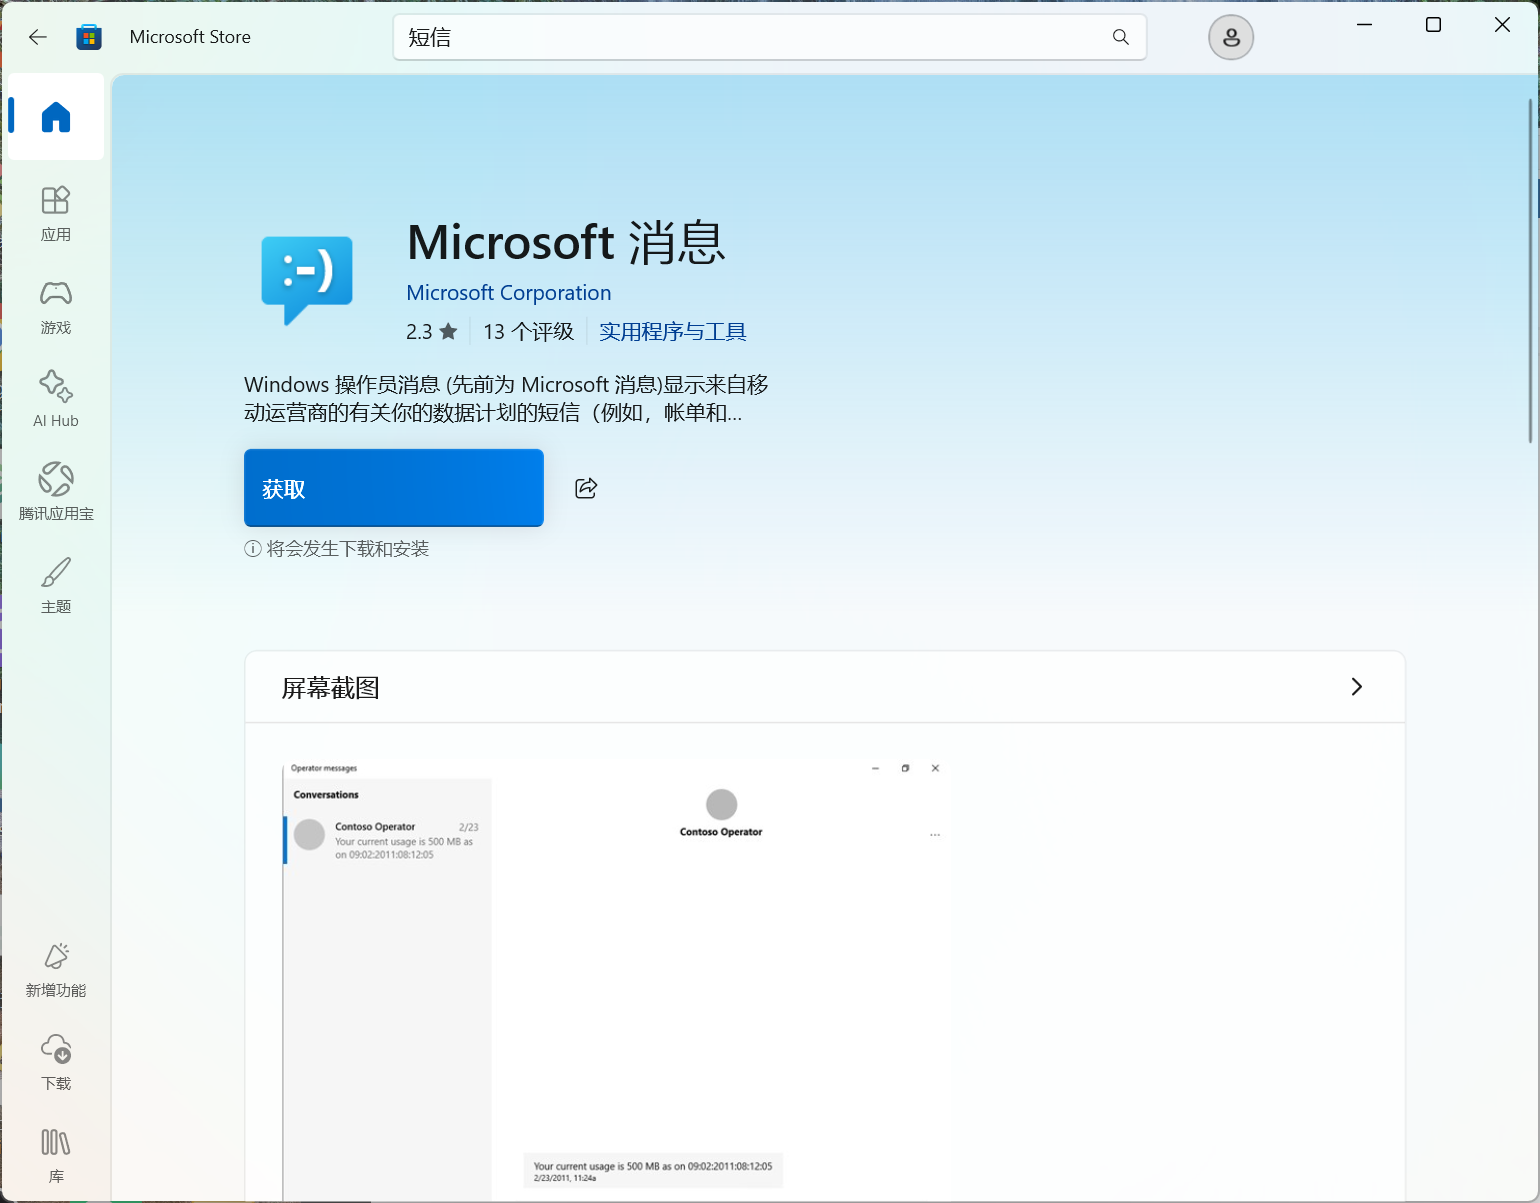Open the Operator messages screenshot thumbnail

point(616,980)
